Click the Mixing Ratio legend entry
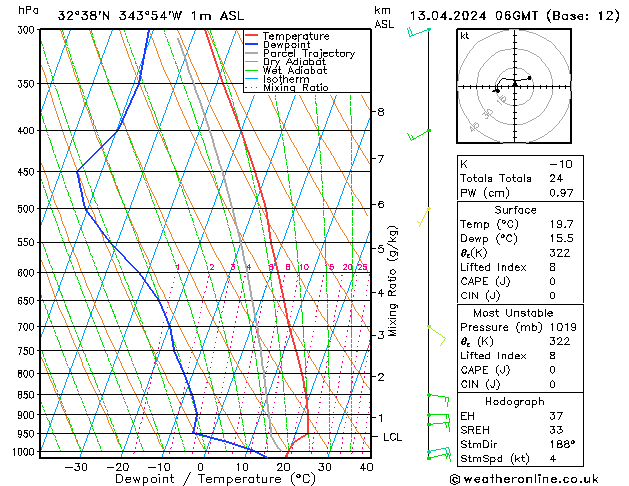The height and width of the screenshot is (486, 629). click(x=287, y=87)
